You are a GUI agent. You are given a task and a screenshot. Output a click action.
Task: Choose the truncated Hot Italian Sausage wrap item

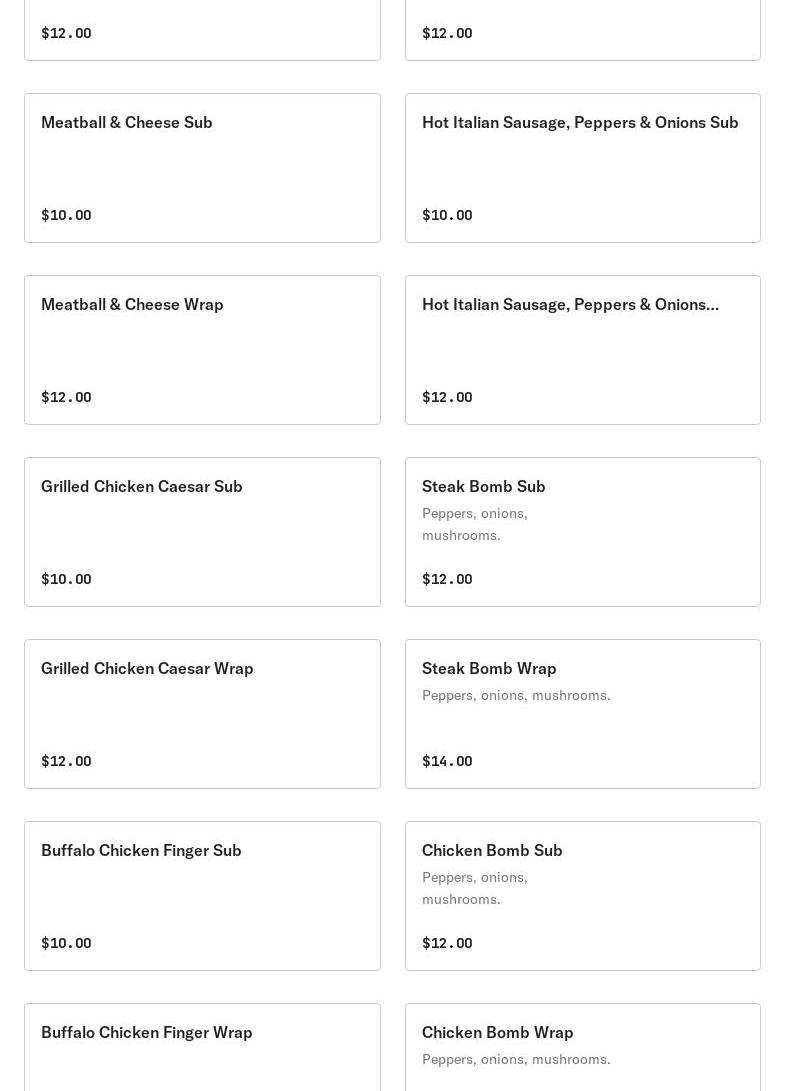(x=570, y=304)
